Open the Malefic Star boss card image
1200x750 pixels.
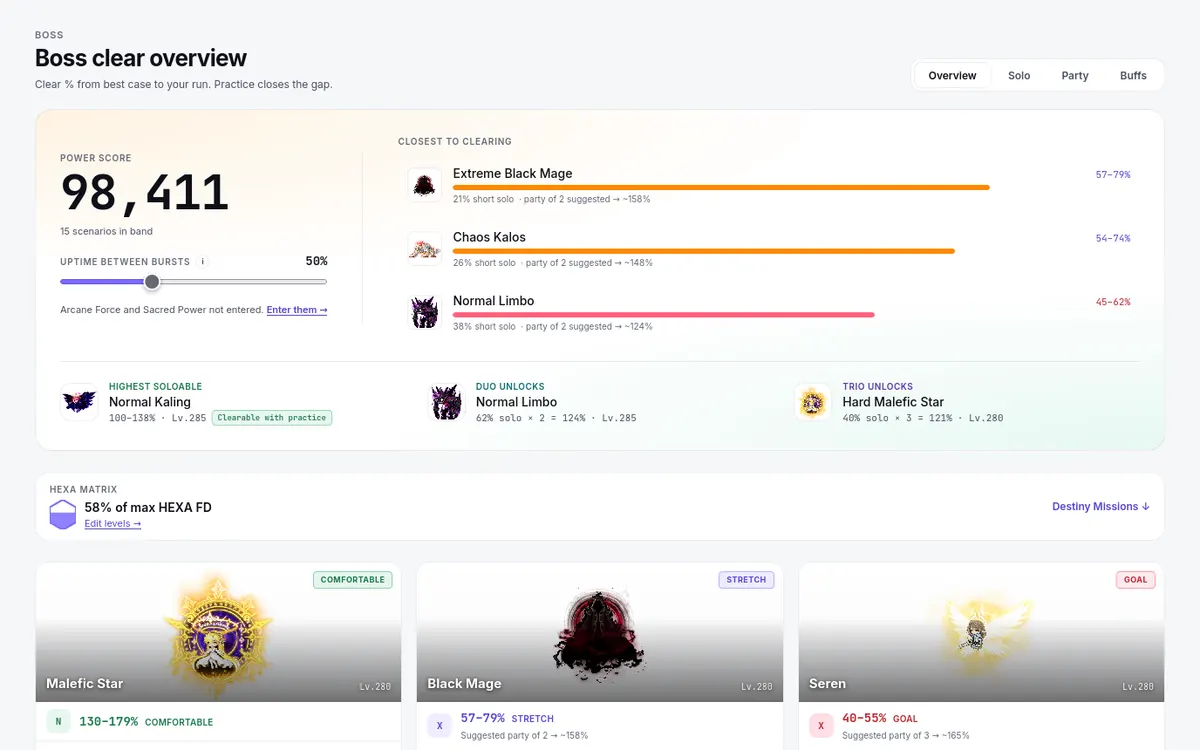tap(218, 632)
